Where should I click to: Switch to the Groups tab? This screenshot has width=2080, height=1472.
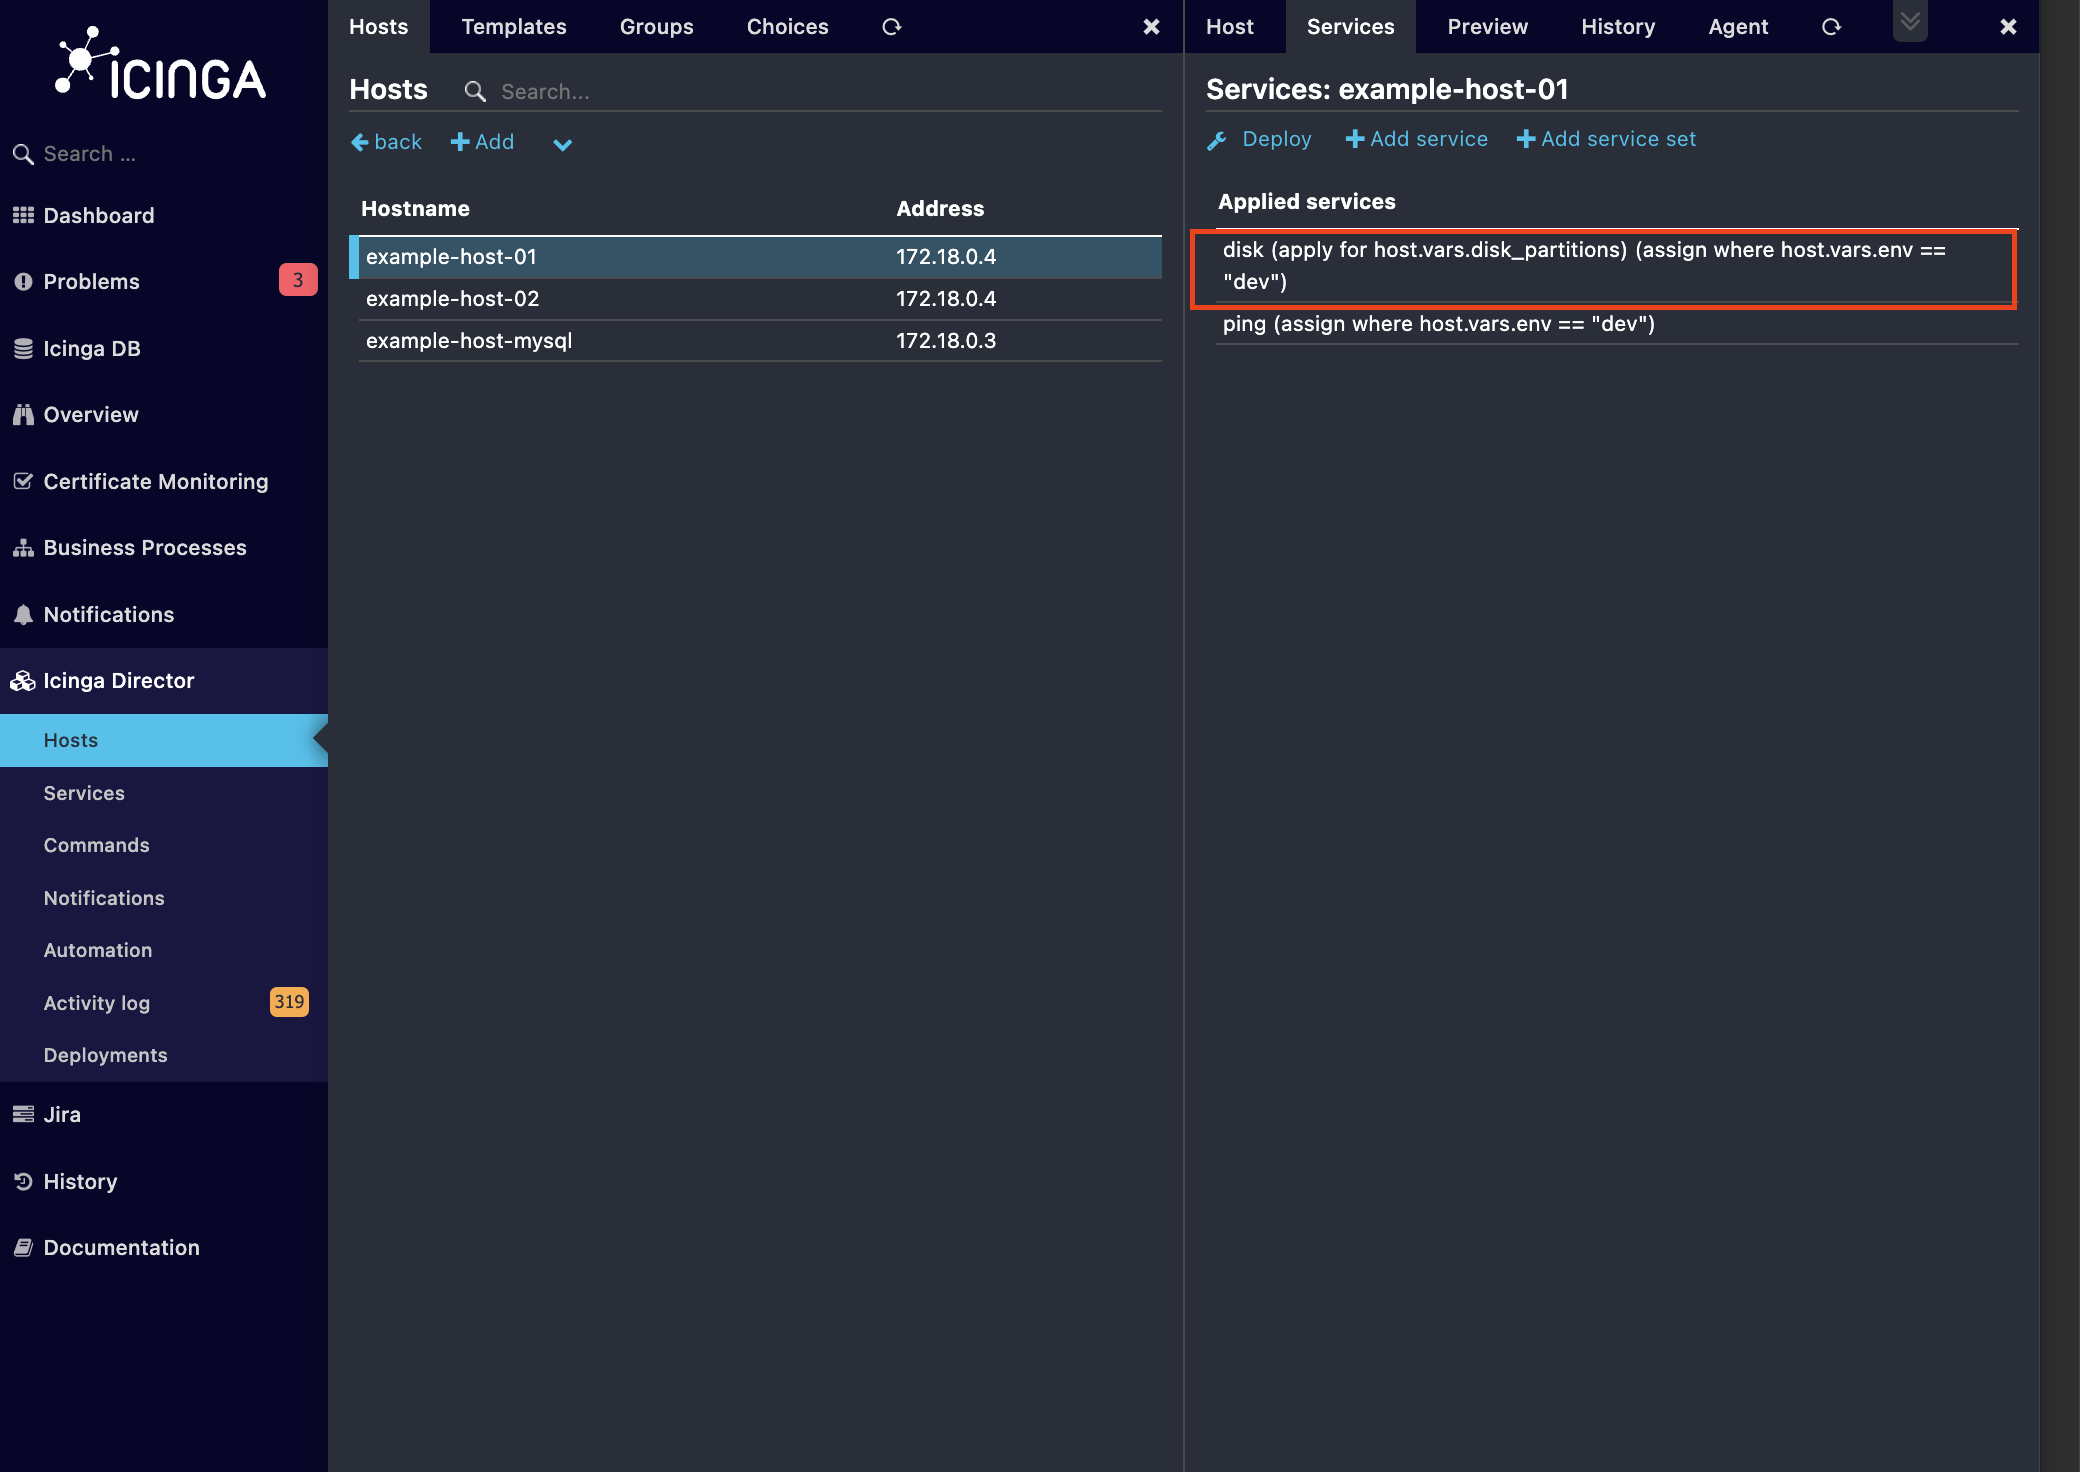pos(656,26)
